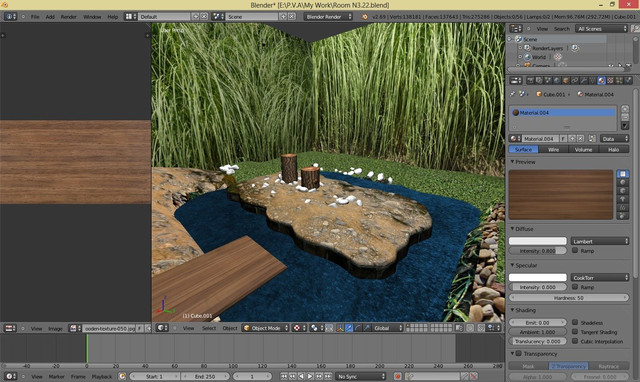Select Material.004 slot in material list
The image size is (640, 382).
[x=562, y=113]
